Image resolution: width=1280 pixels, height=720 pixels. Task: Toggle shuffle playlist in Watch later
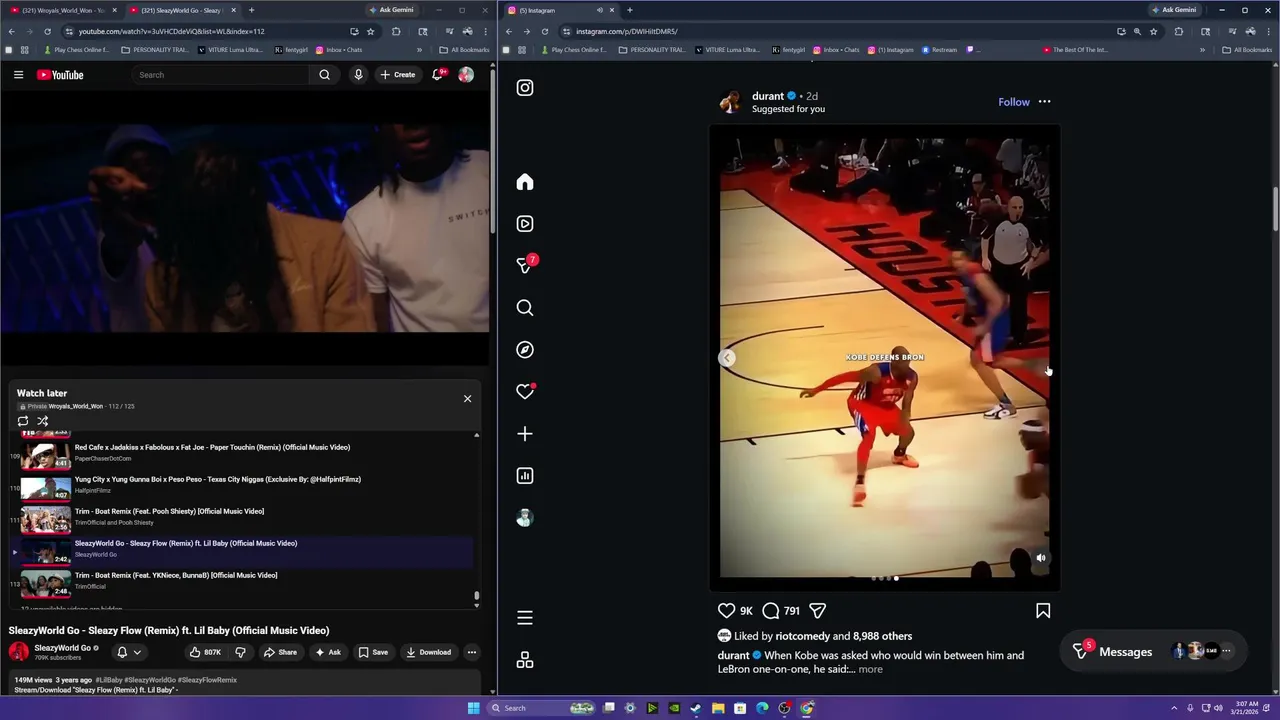click(43, 421)
